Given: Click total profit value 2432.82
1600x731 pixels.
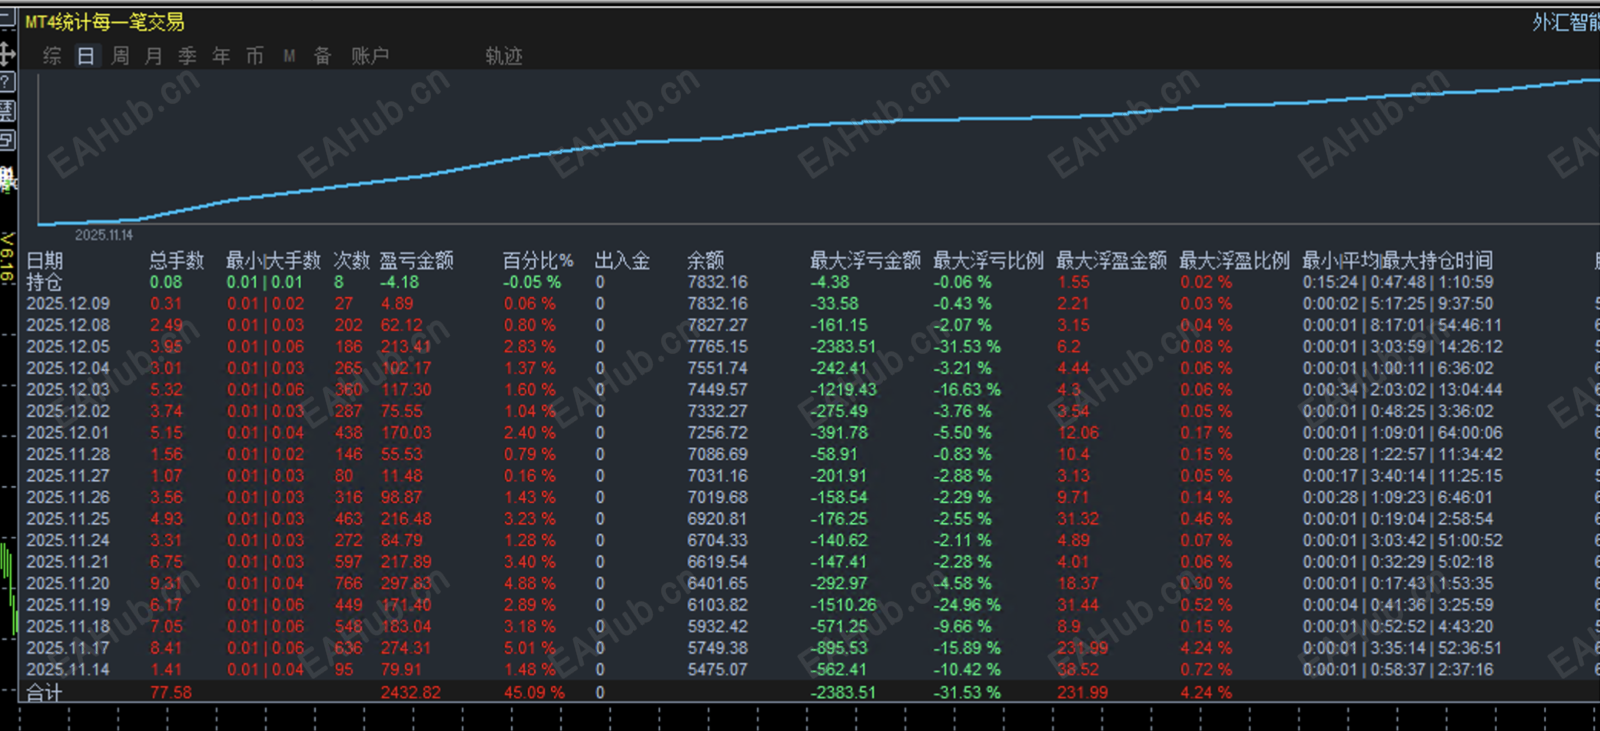Looking at the screenshot, I should (410, 692).
